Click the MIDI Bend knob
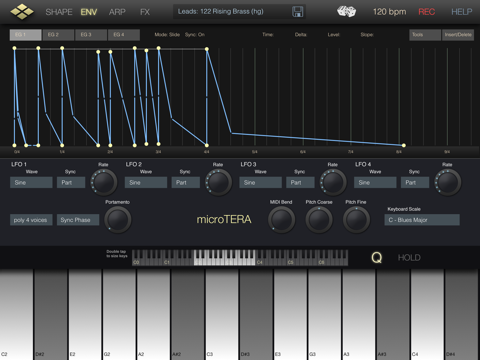Viewport: 480px width, 360px height. [x=281, y=219]
